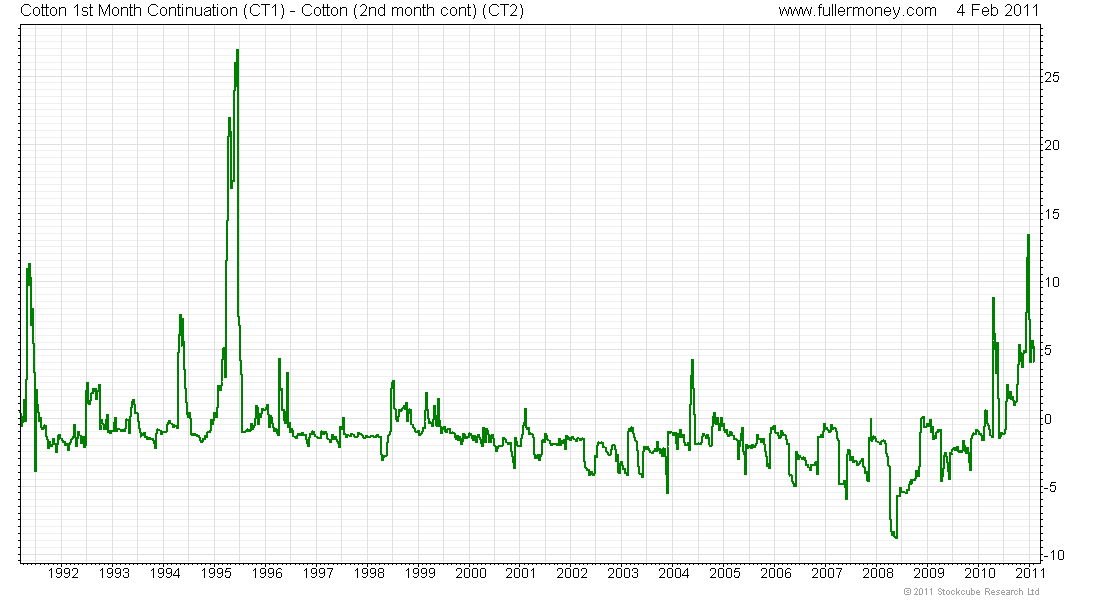
Task: Click the 1993 x-axis label
Action: coord(114,573)
